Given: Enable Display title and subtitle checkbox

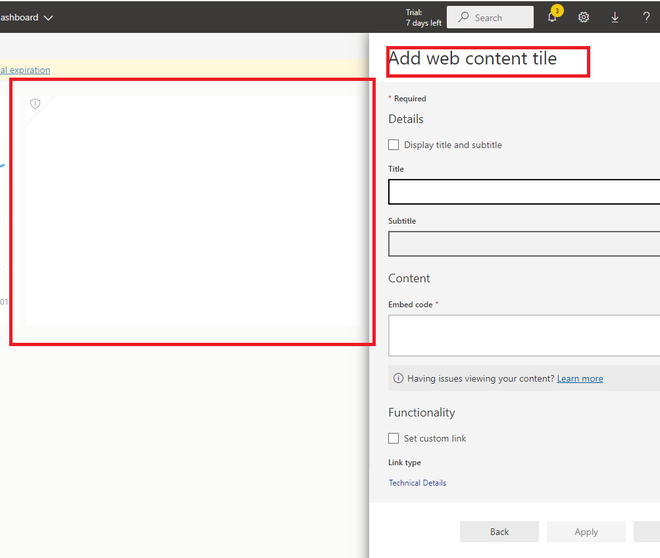Looking at the screenshot, I should (x=394, y=145).
